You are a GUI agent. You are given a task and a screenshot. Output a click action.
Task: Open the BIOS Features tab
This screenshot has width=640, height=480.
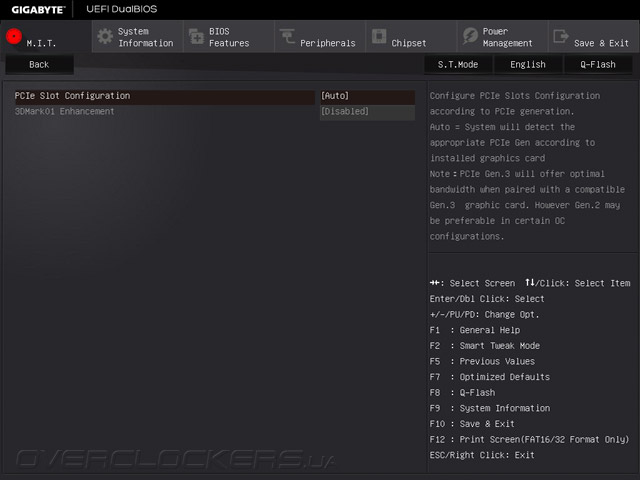(229, 37)
